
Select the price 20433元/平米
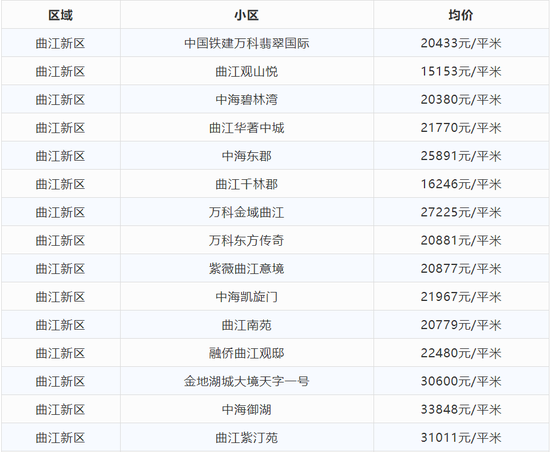[461, 43]
